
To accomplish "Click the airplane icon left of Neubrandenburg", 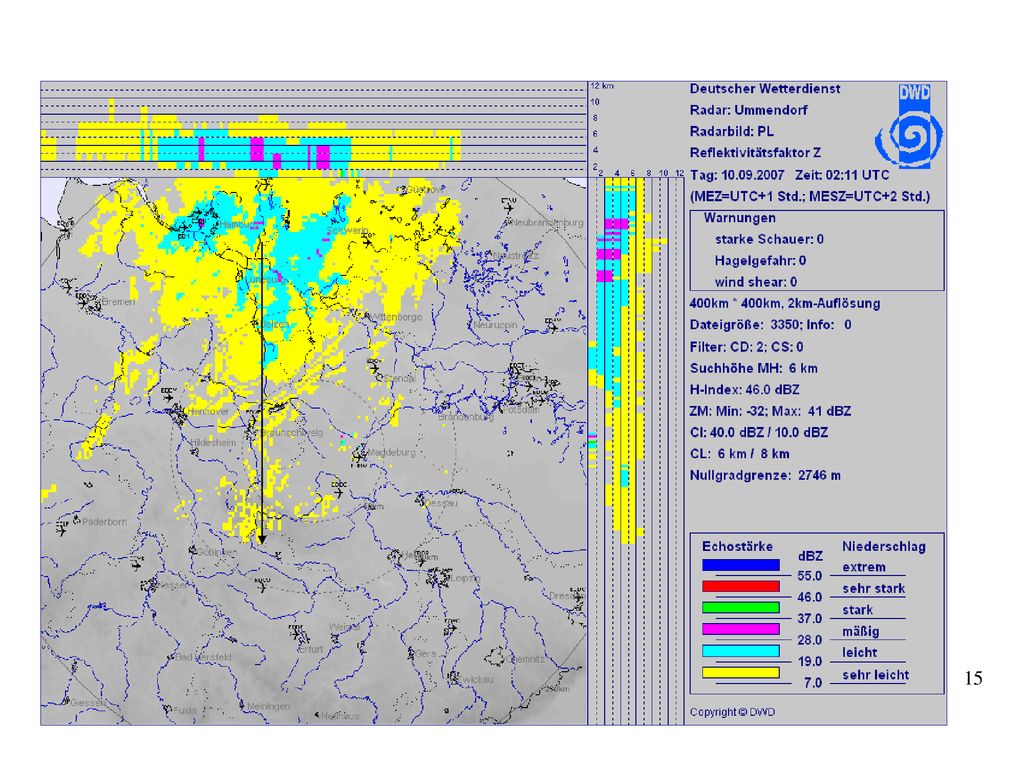I will point(508,206).
